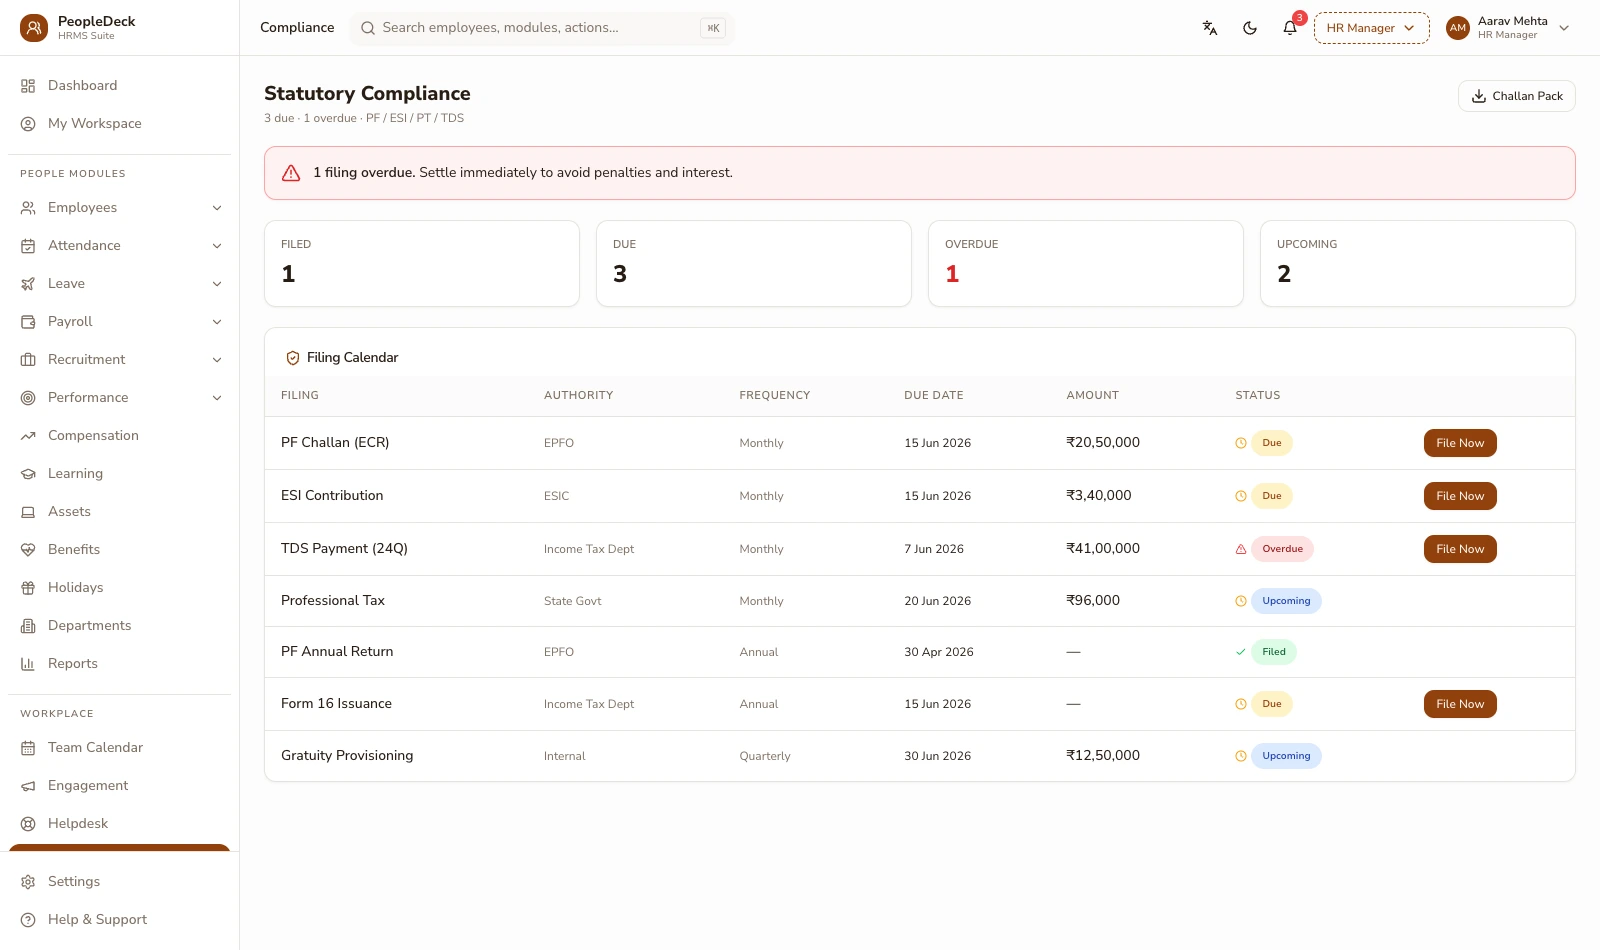Open the language translation icon

(1210, 28)
